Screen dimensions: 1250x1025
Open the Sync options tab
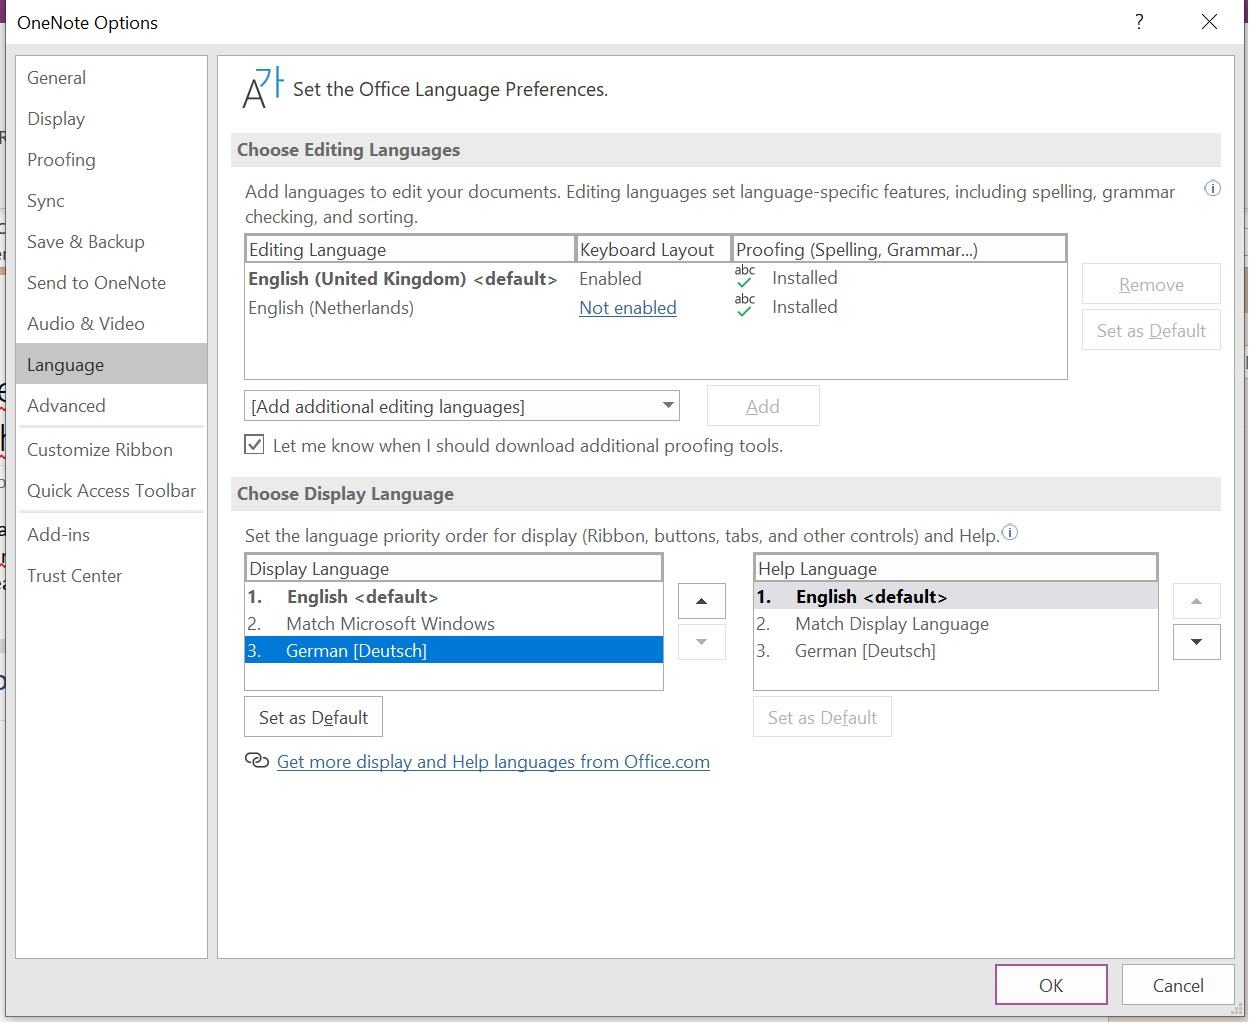[x=111, y=200]
